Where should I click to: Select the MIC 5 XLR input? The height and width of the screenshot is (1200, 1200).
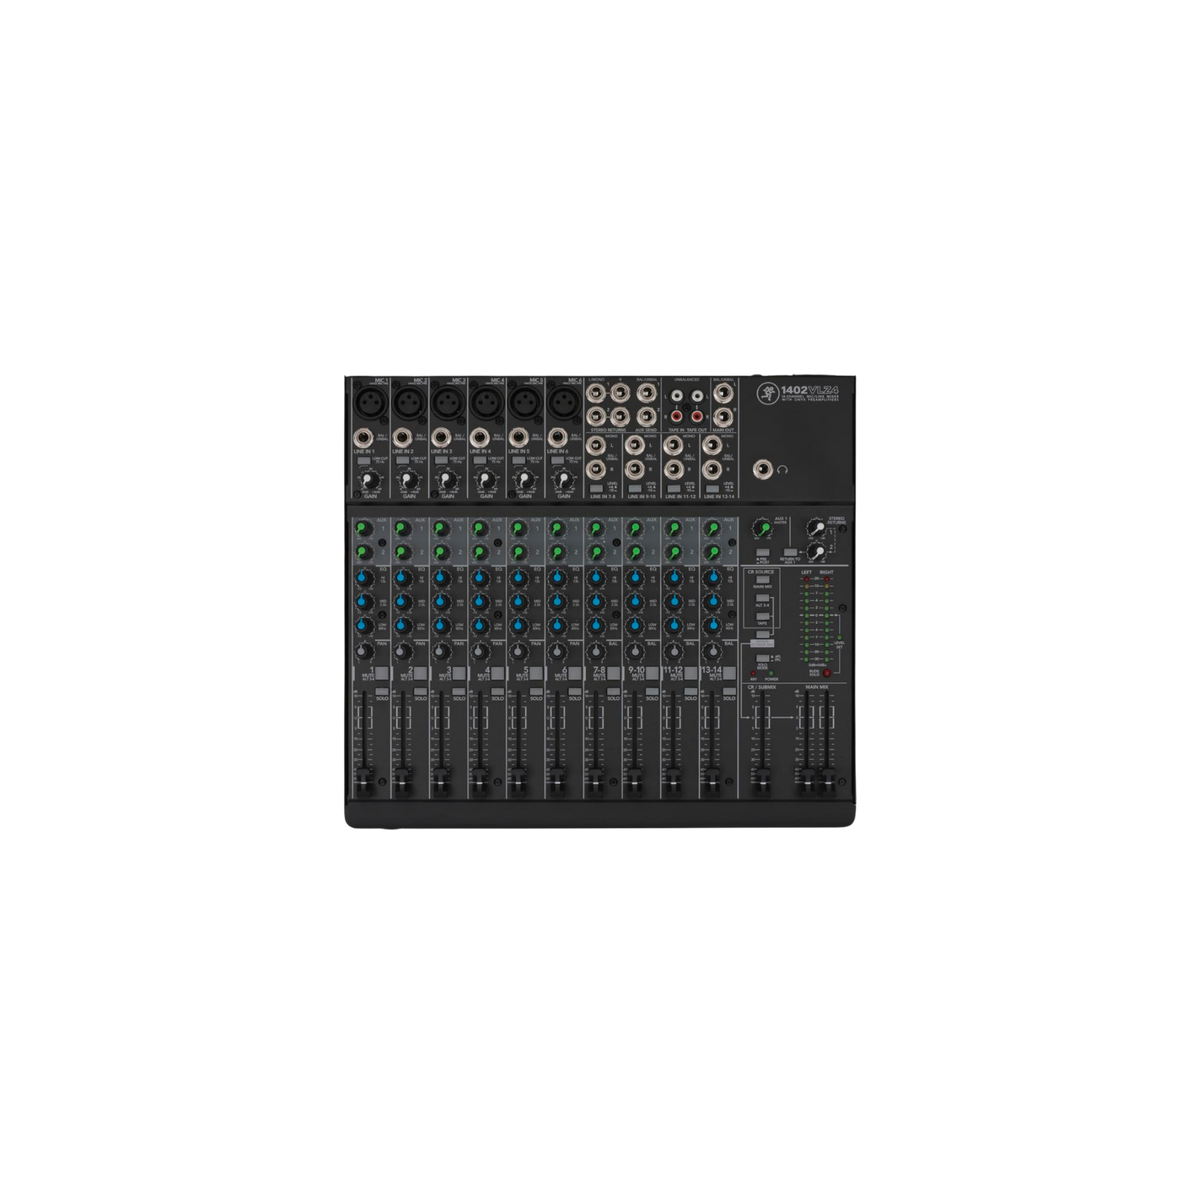pos(525,402)
